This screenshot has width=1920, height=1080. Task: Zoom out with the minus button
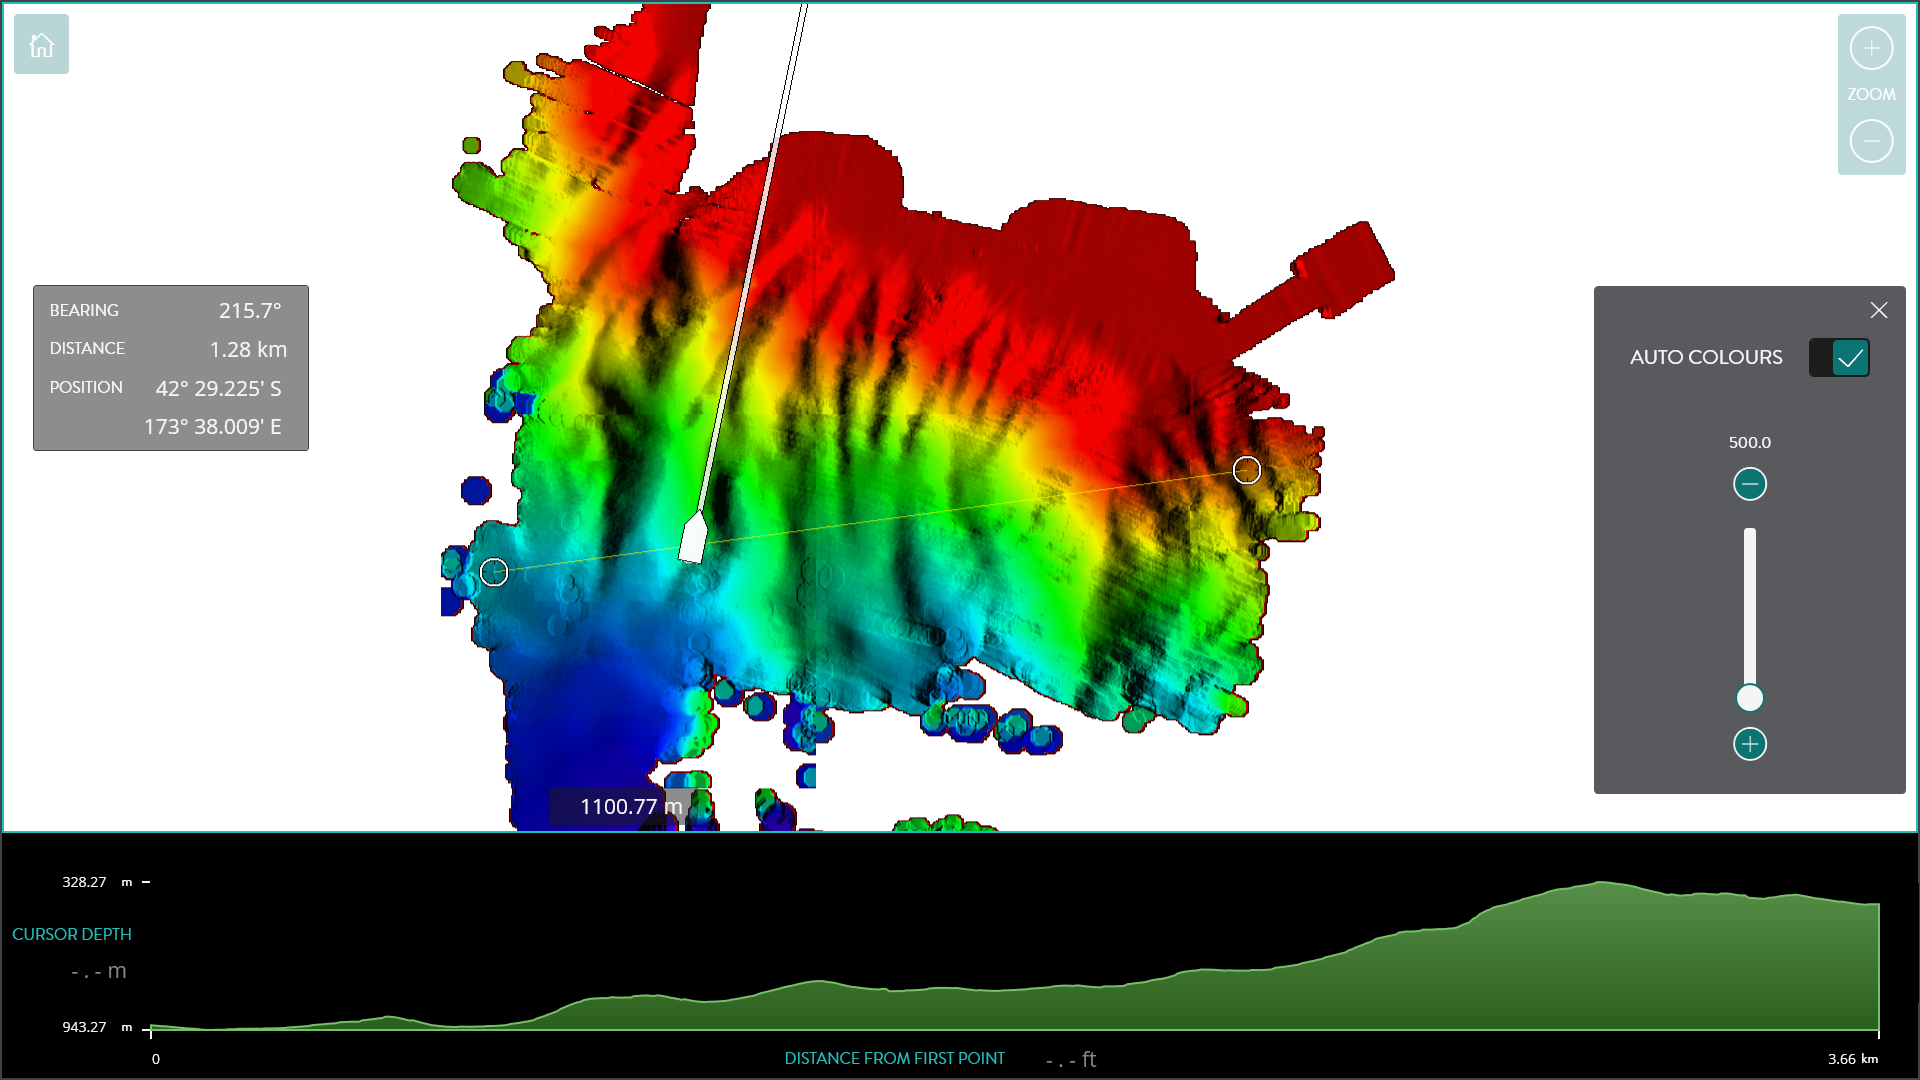1871,141
